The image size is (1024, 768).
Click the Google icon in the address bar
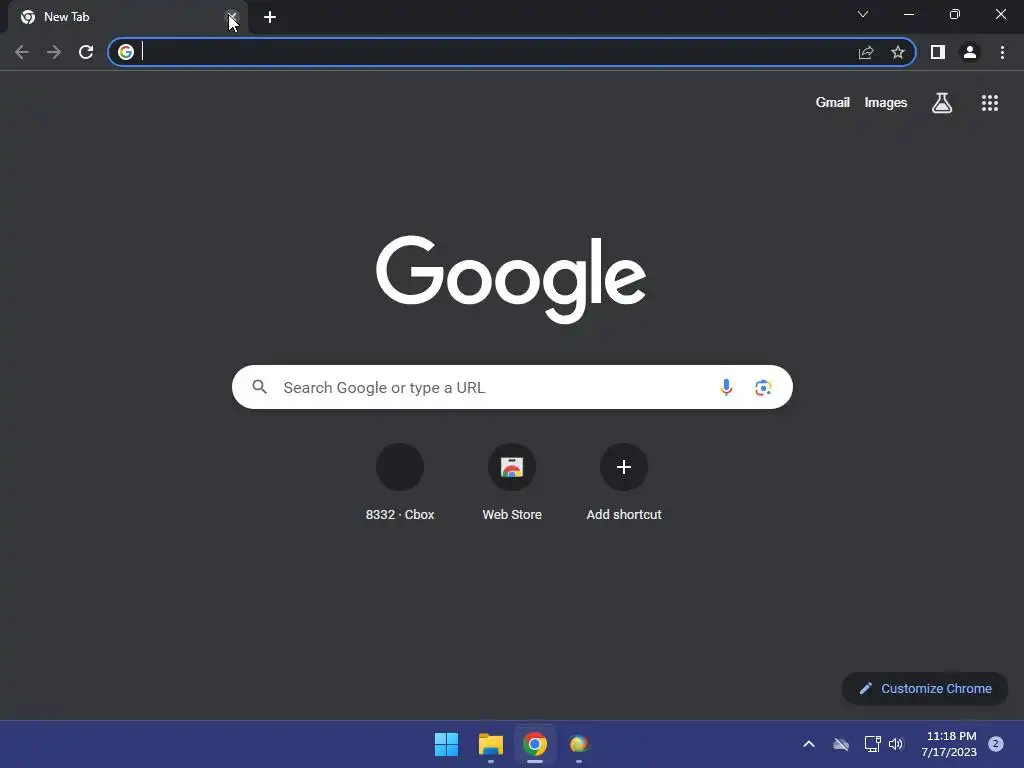click(126, 52)
